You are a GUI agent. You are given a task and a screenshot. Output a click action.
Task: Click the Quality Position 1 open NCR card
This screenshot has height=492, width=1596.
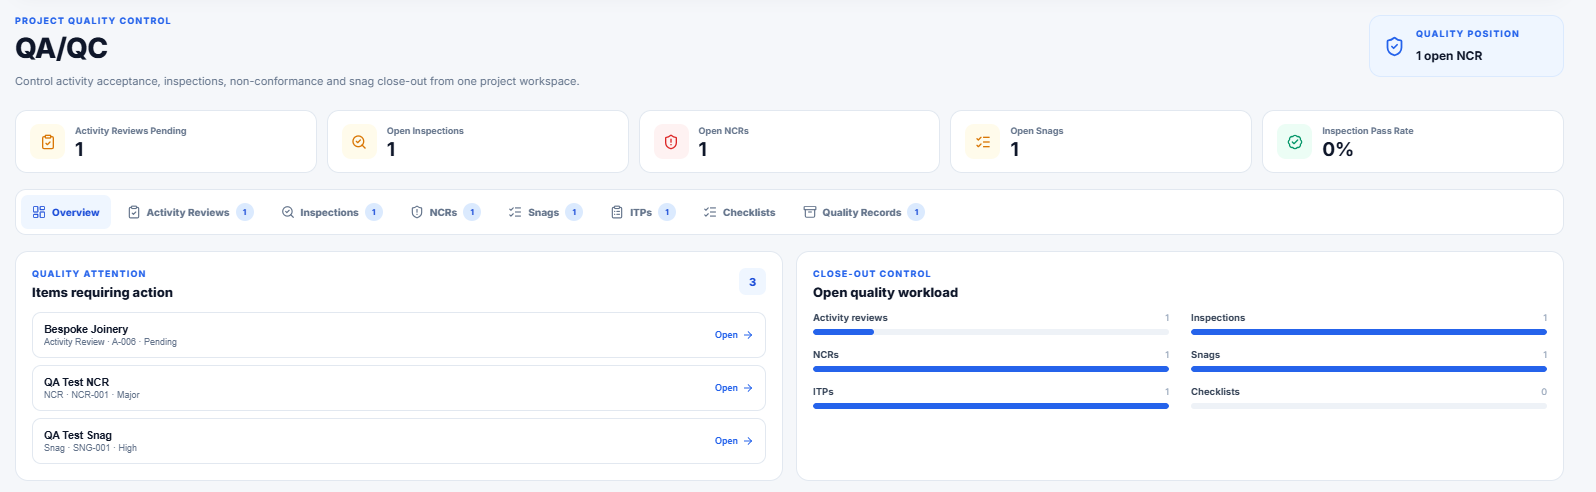1466,46
